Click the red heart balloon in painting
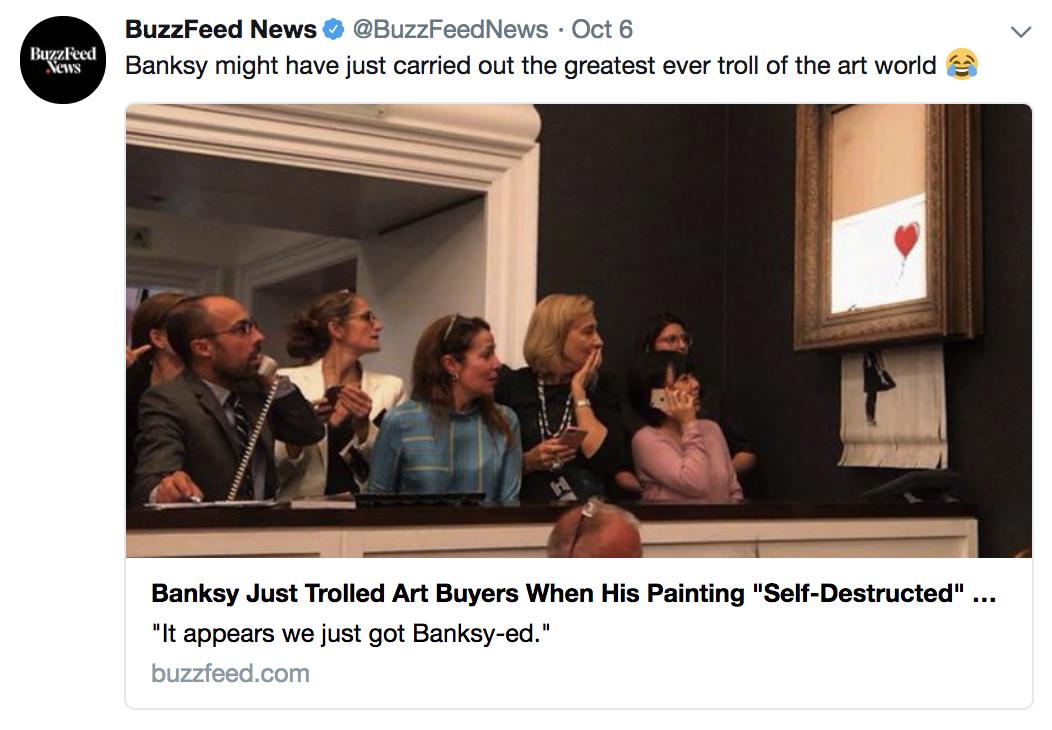 pos(906,240)
